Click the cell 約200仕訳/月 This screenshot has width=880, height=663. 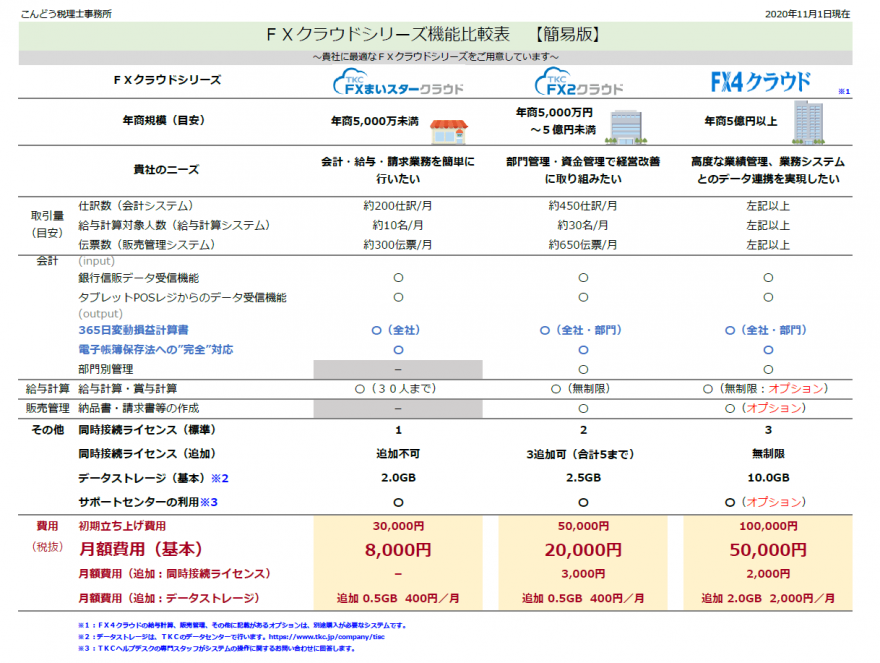pos(398,206)
